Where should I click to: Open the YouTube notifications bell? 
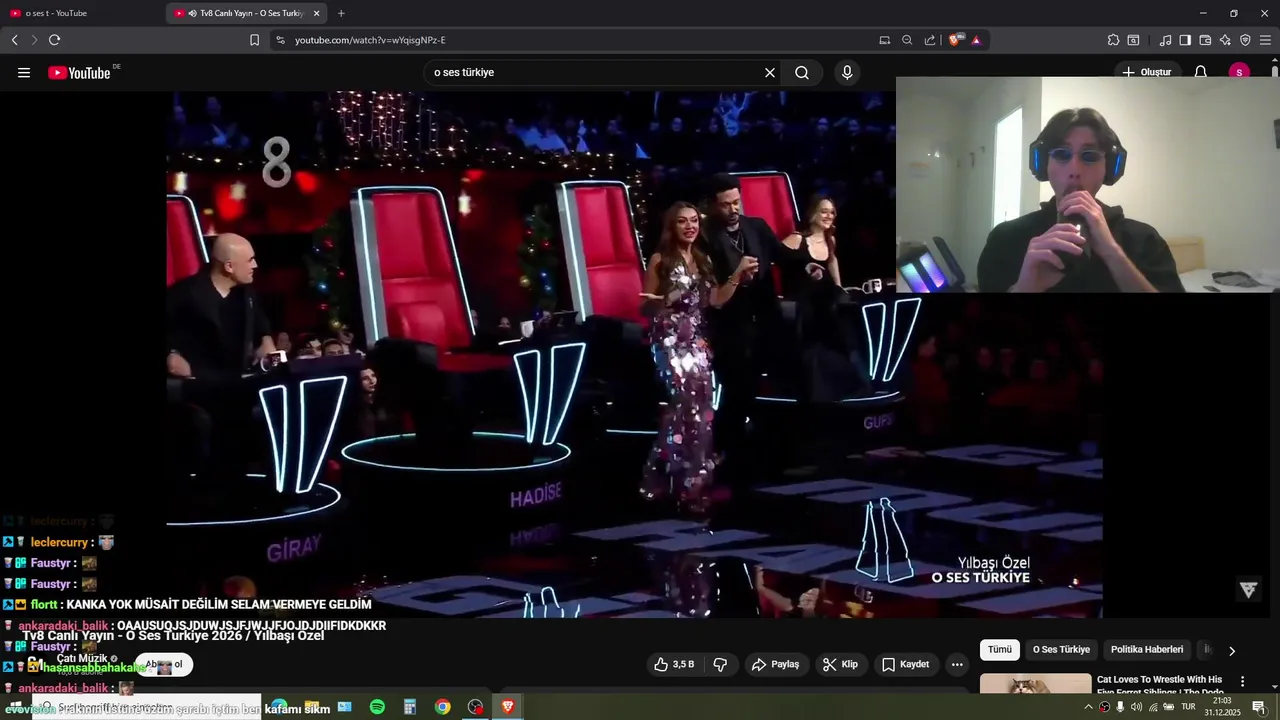[x=1201, y=72]
